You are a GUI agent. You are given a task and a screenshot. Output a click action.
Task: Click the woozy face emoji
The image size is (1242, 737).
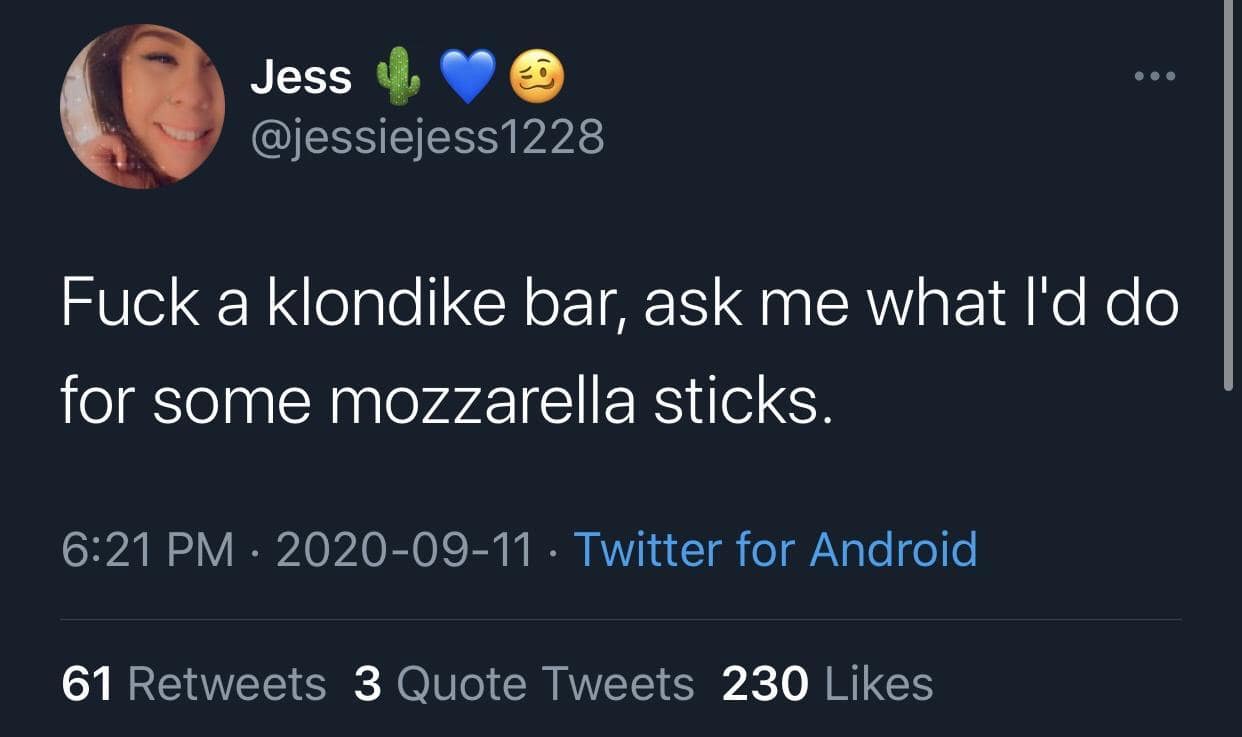537,77
